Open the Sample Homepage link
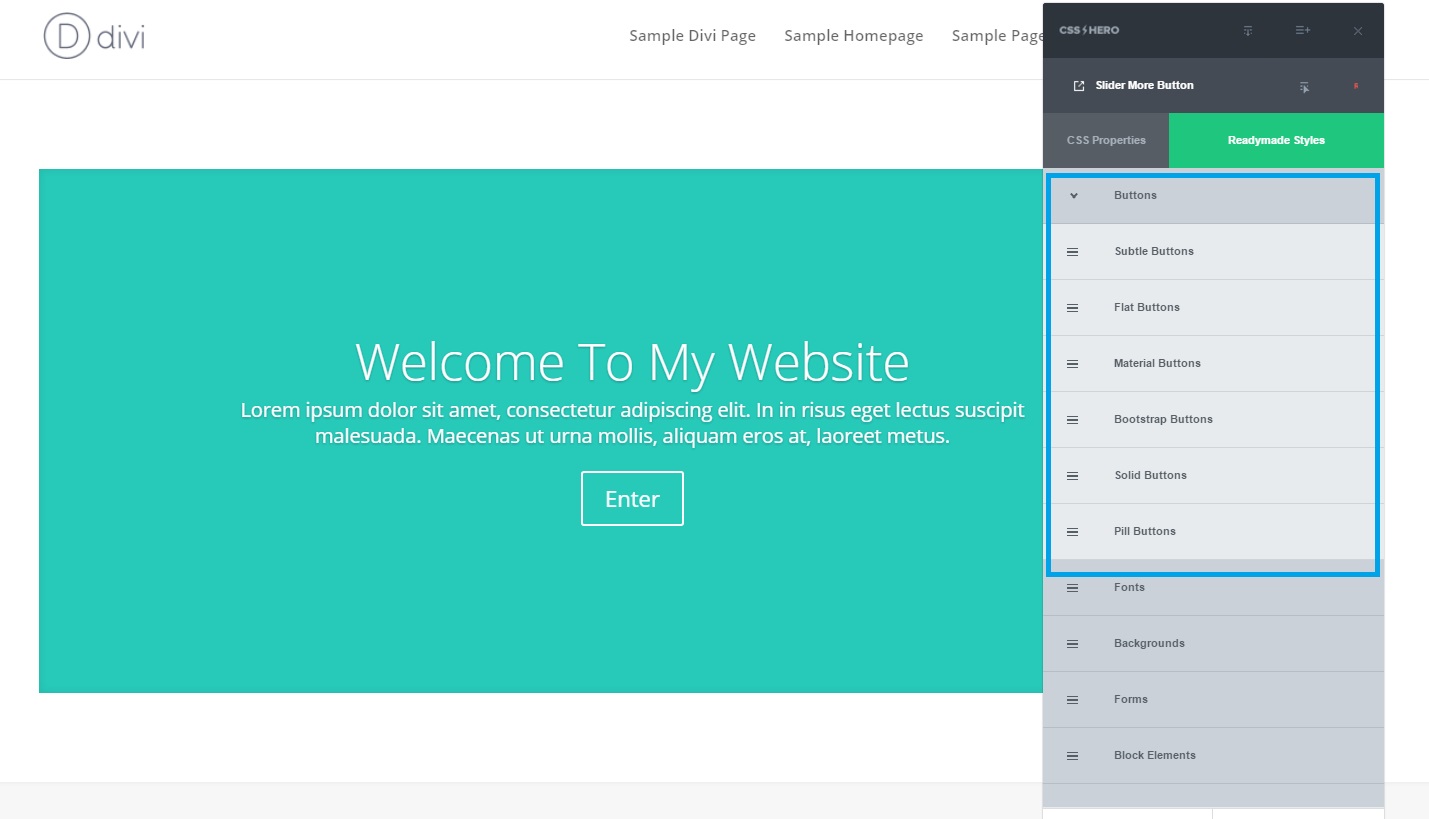The width and height of the screenshot is (1429, 819). tap(853, 36)
